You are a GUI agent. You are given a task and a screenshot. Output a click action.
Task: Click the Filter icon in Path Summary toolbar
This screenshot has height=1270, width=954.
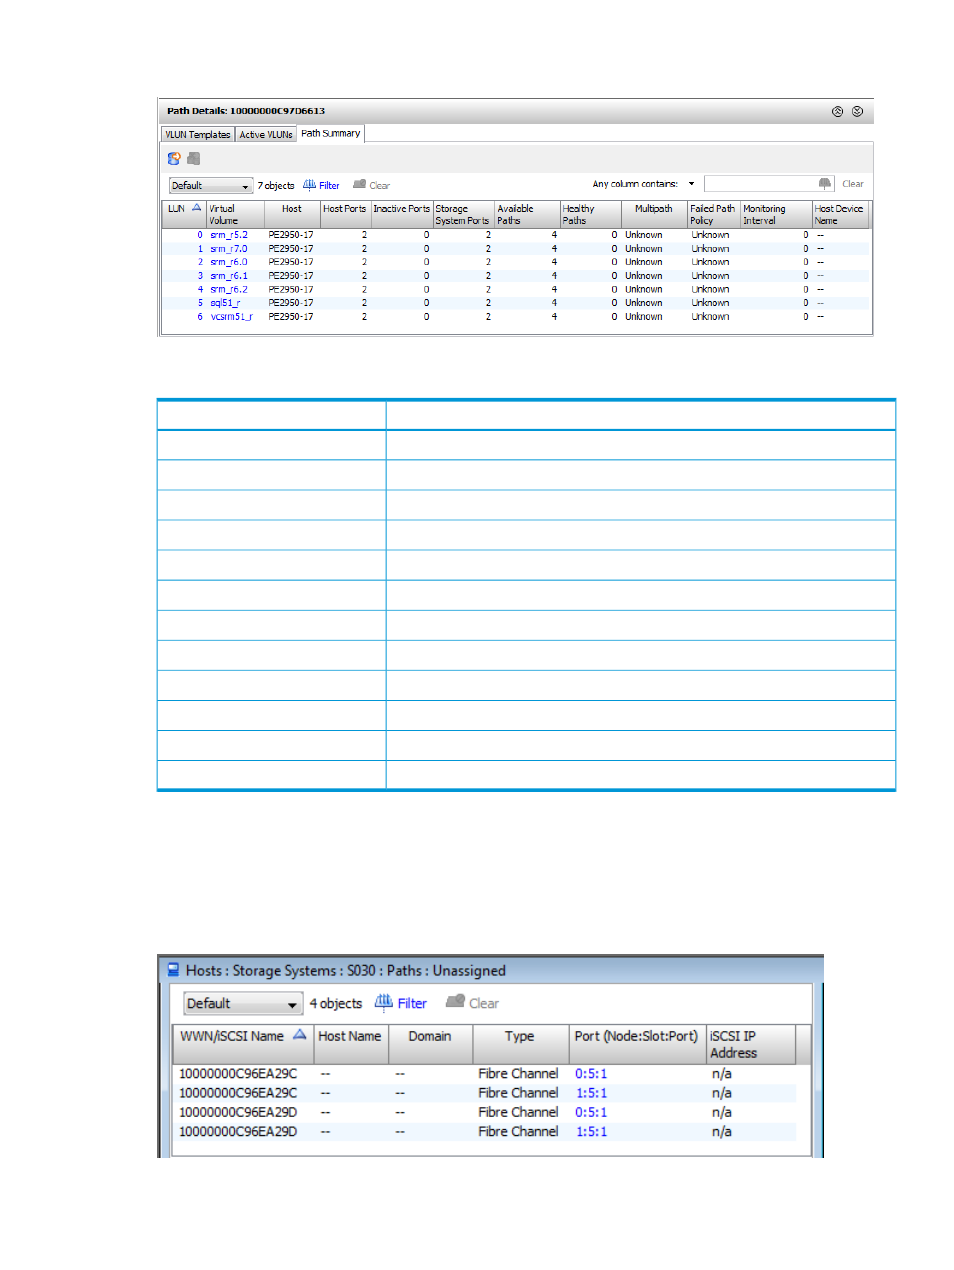point(310,185)
